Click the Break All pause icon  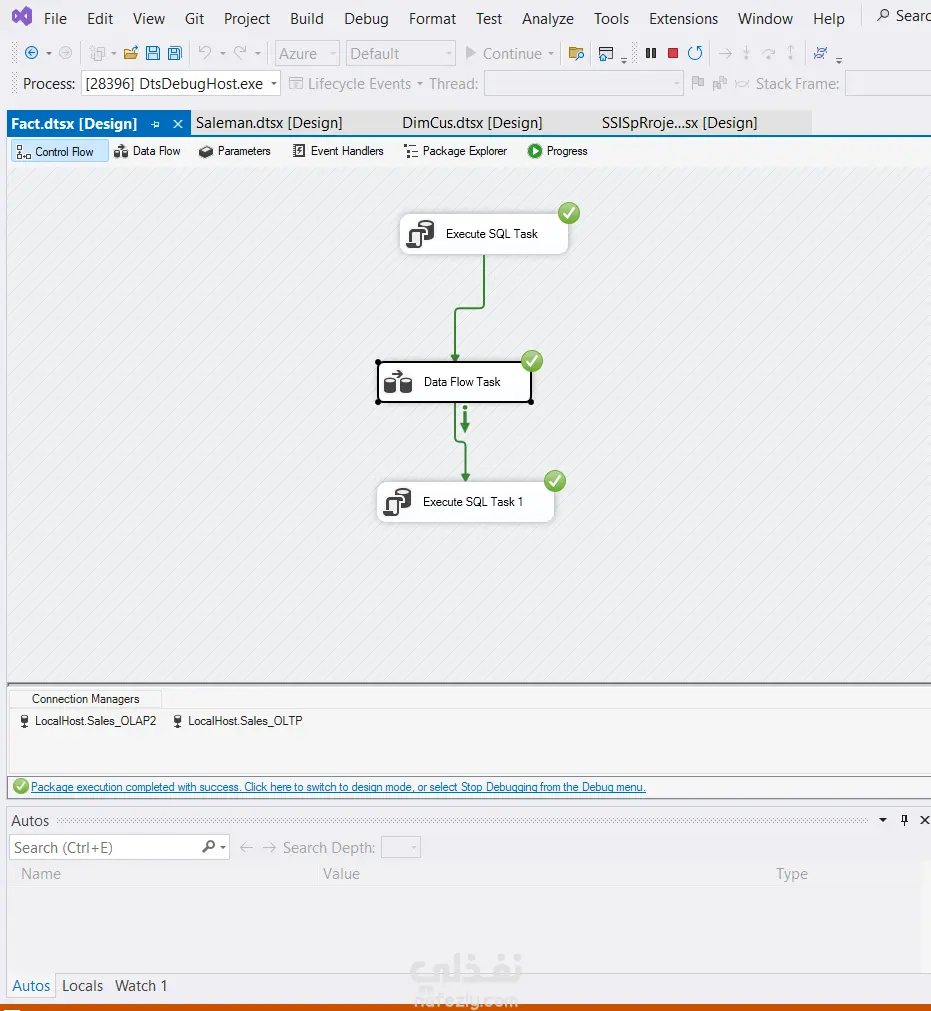click(651, 53)
